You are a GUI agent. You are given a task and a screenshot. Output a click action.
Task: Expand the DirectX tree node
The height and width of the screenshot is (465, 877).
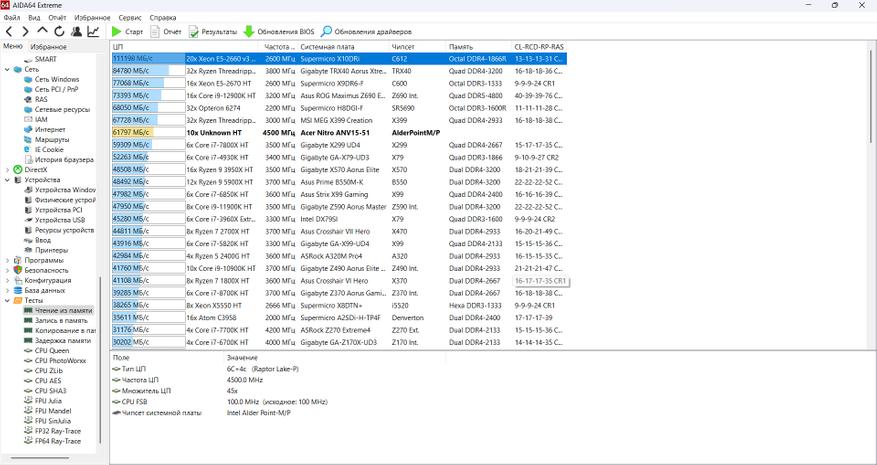pyautogui.click(x=7, y=170)
